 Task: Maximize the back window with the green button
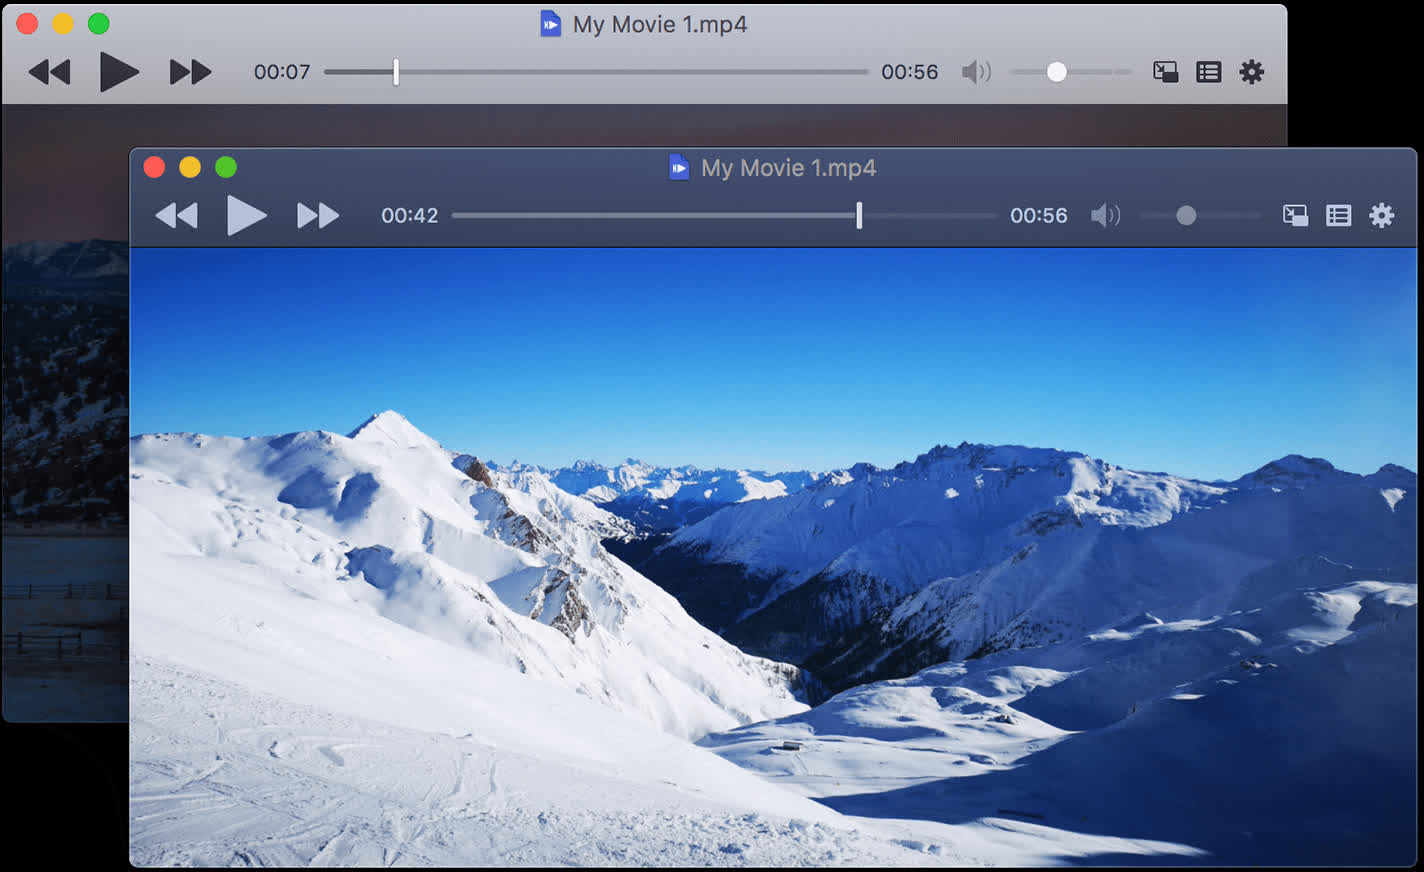[x=99, y=24]
